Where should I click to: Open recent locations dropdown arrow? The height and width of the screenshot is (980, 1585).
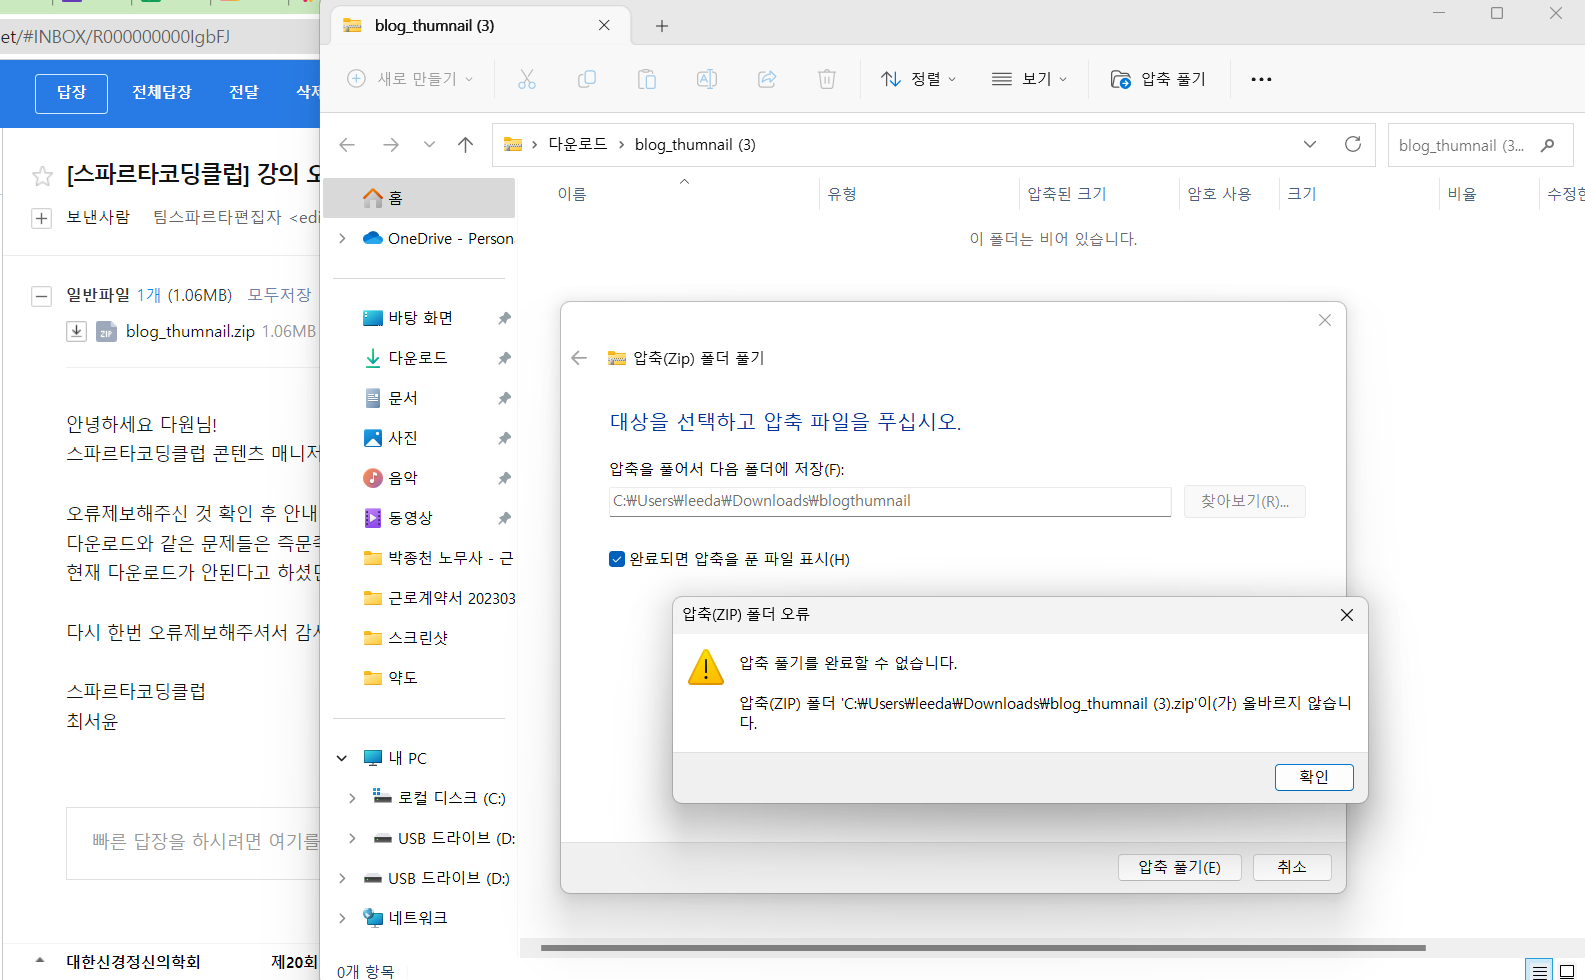[x=429, y=145]
